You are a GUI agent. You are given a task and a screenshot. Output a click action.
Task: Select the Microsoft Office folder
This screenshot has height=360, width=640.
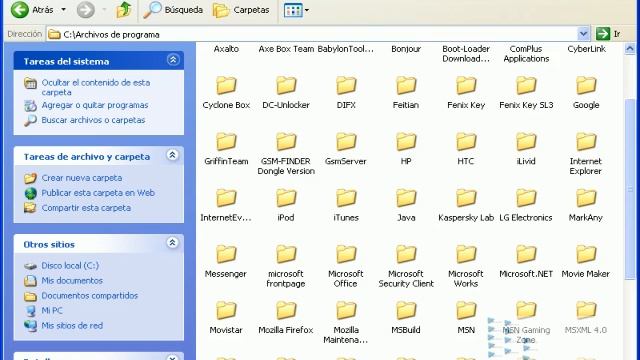coord(346,267)
